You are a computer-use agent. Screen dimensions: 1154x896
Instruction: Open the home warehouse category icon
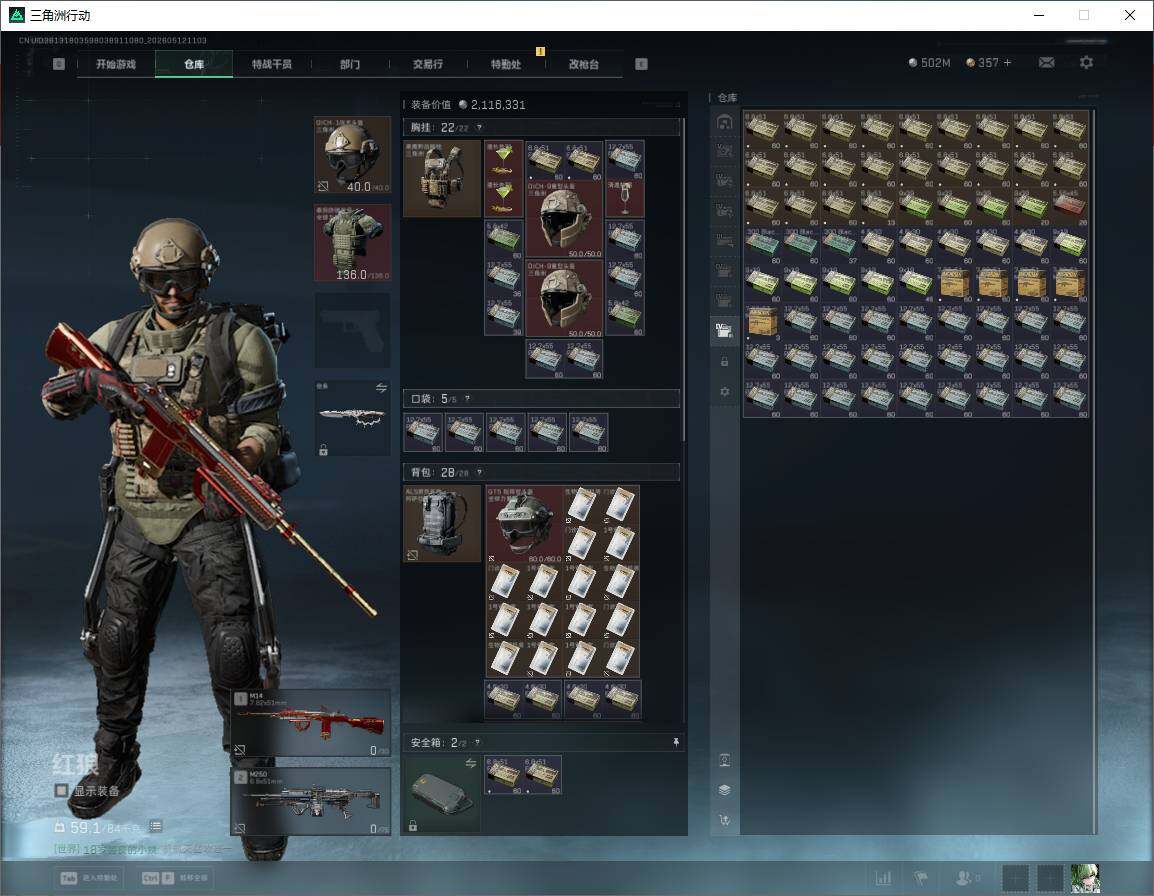[725, 122]
